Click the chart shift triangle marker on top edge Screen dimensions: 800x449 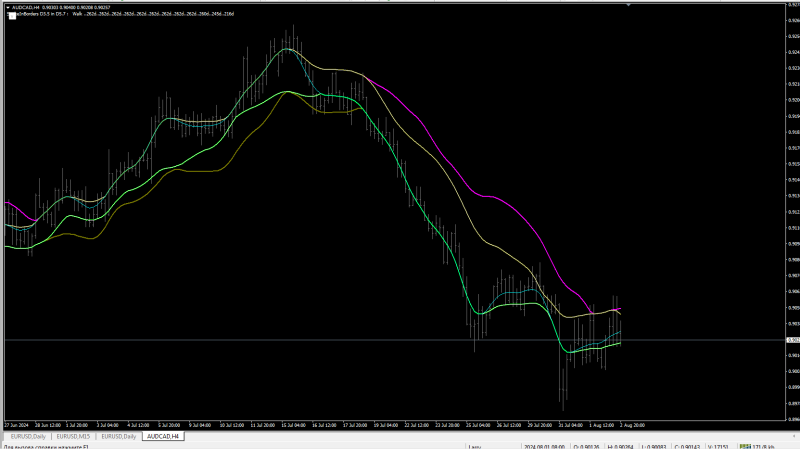coord(629,5)
